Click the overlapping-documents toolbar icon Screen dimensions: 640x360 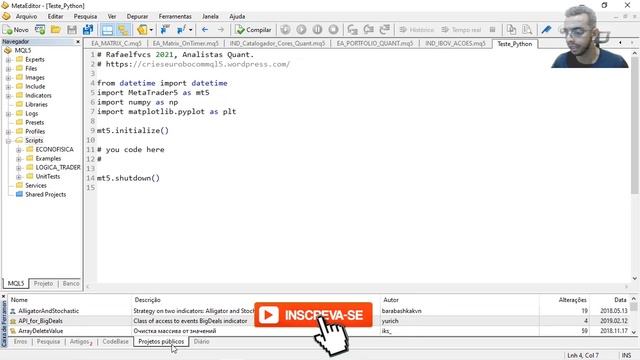[511, 29]
